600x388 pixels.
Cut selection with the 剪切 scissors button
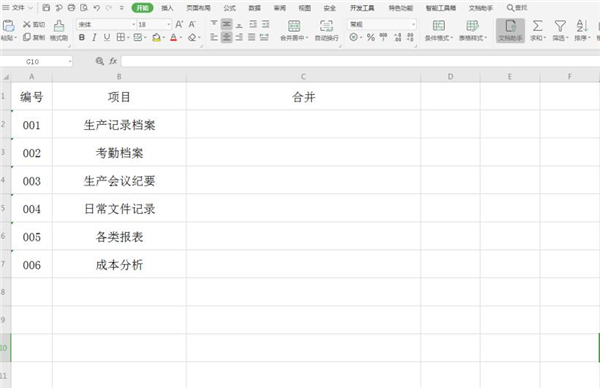[x=34, y=24]
